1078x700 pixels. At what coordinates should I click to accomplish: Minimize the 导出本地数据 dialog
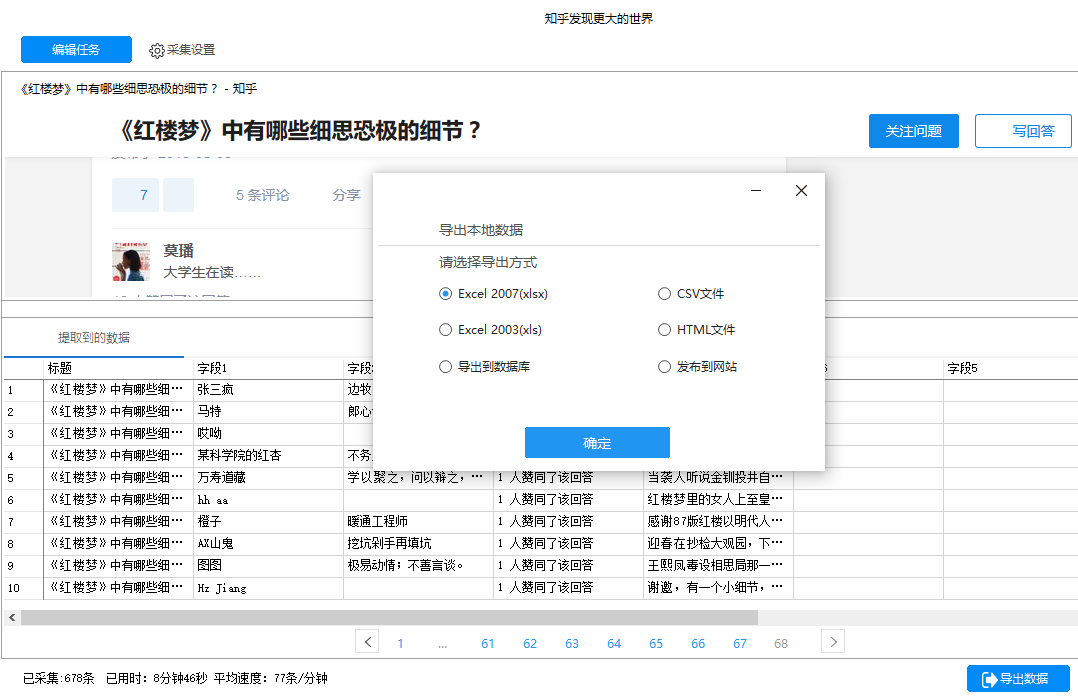tap(756, 190)
